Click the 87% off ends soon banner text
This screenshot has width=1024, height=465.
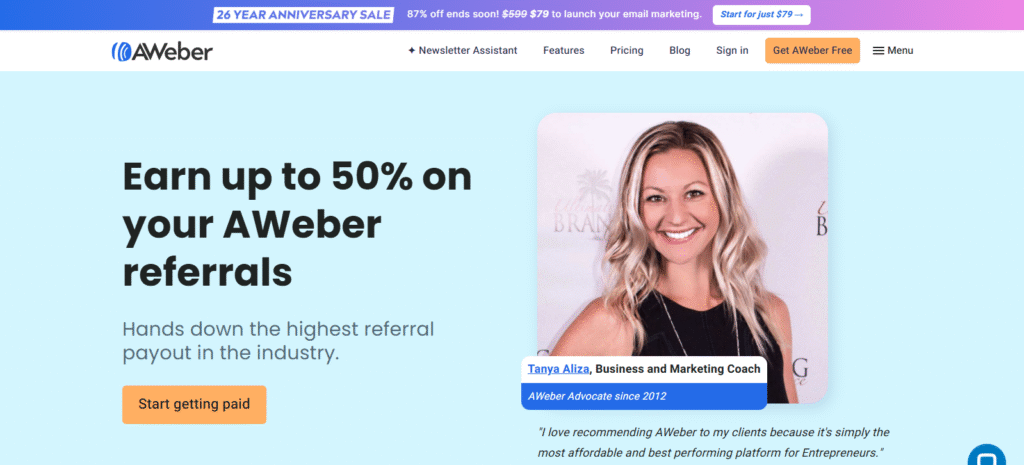tap(554, 14)
